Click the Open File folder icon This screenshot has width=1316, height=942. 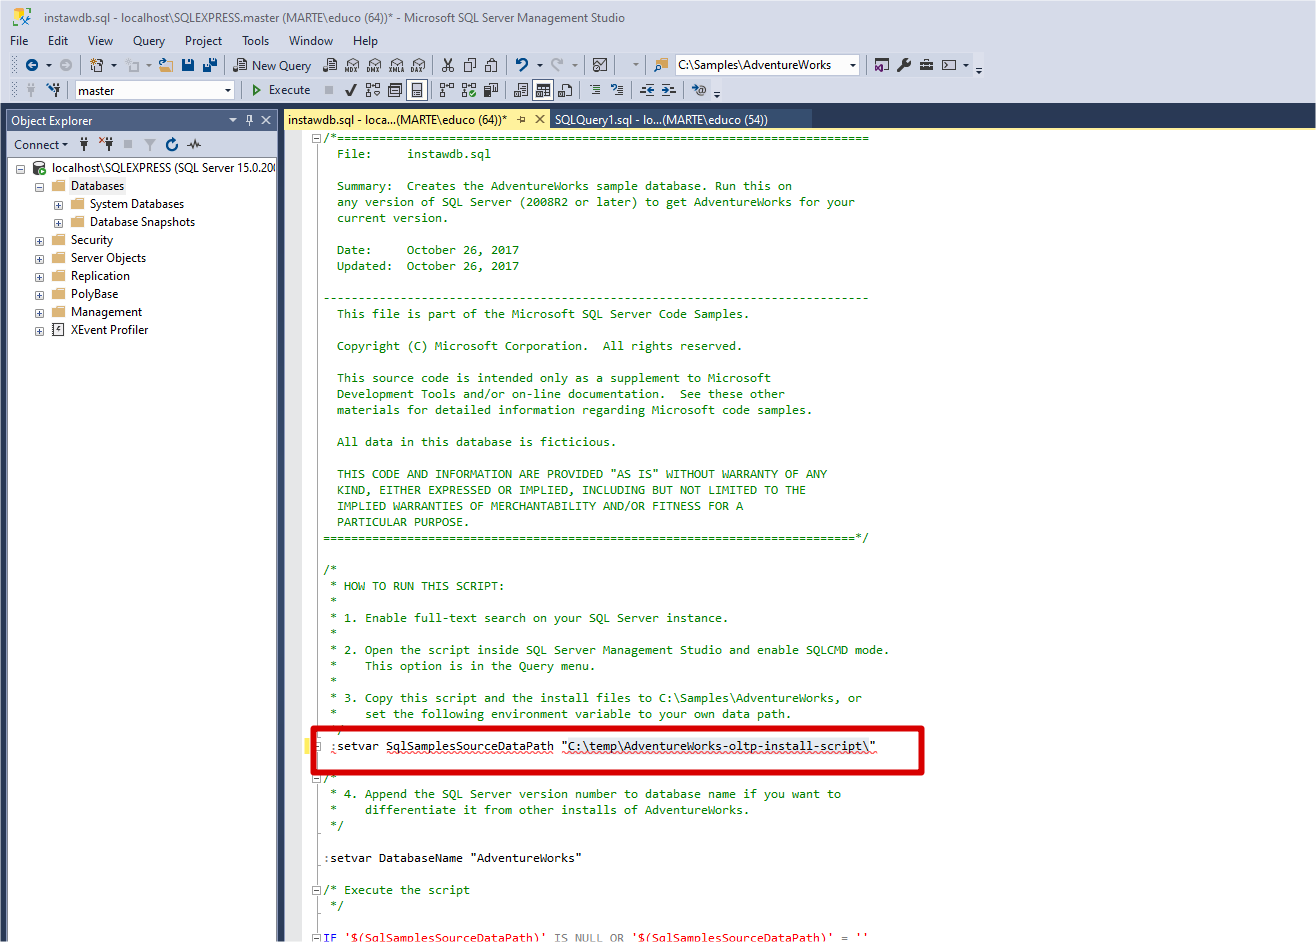click(x=166, y=65)
